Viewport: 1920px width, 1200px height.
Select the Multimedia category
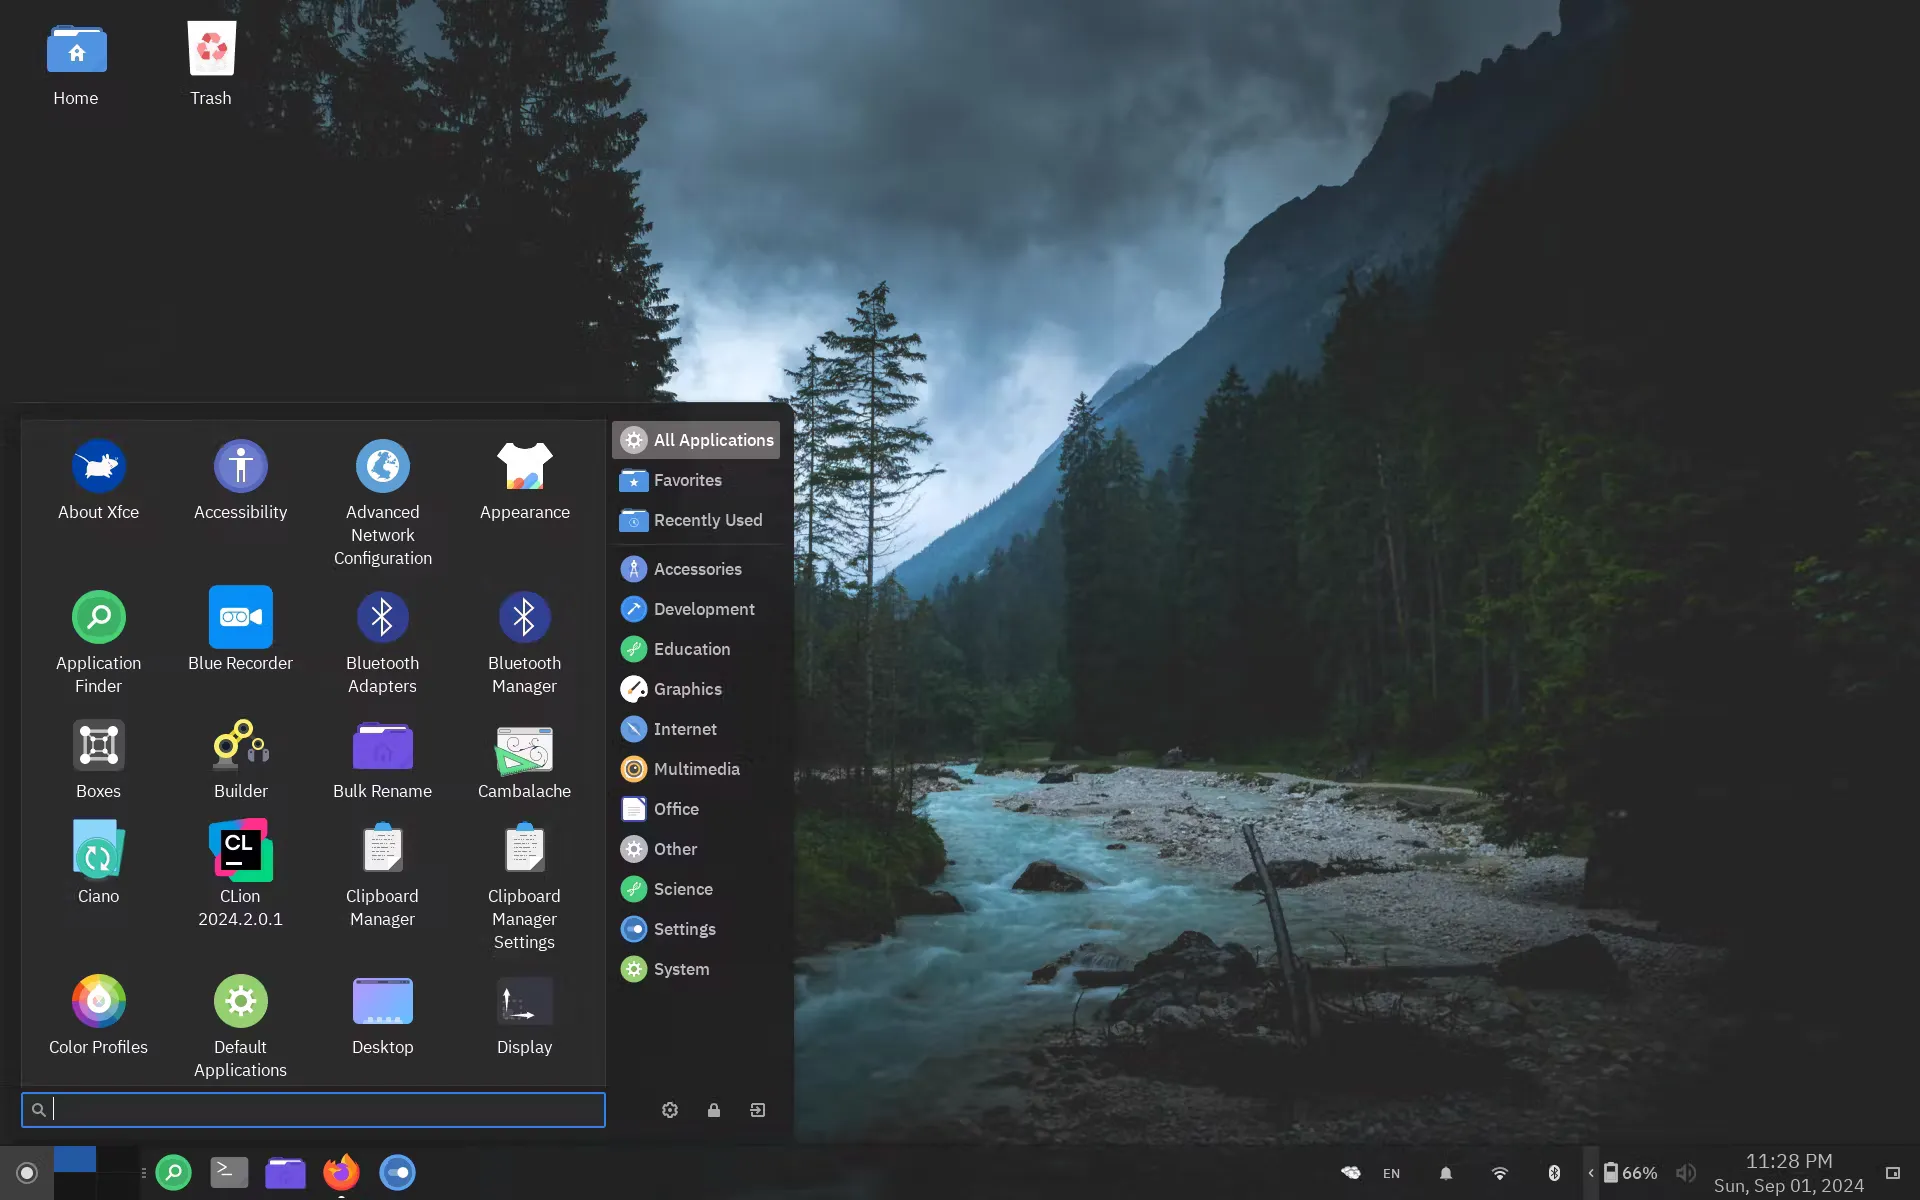coord(697,769)
